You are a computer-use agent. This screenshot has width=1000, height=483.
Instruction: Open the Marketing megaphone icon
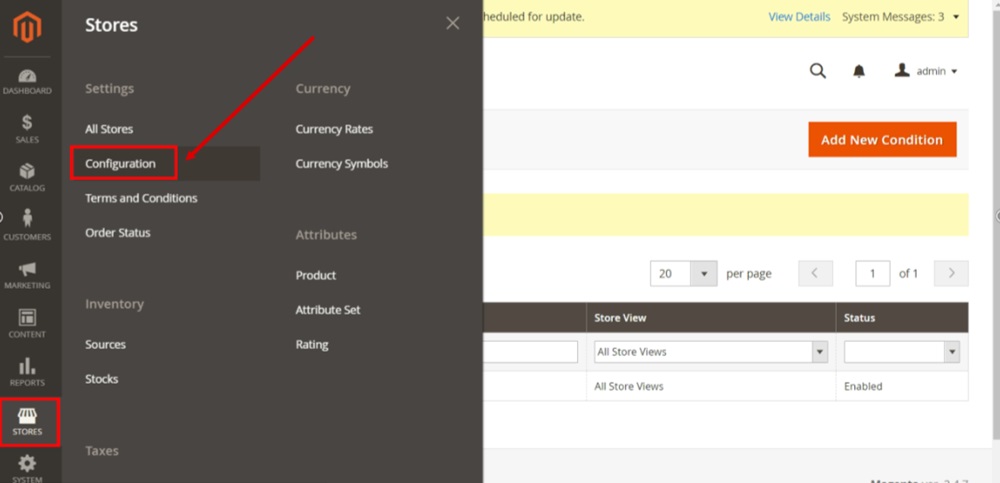point(27,274)
